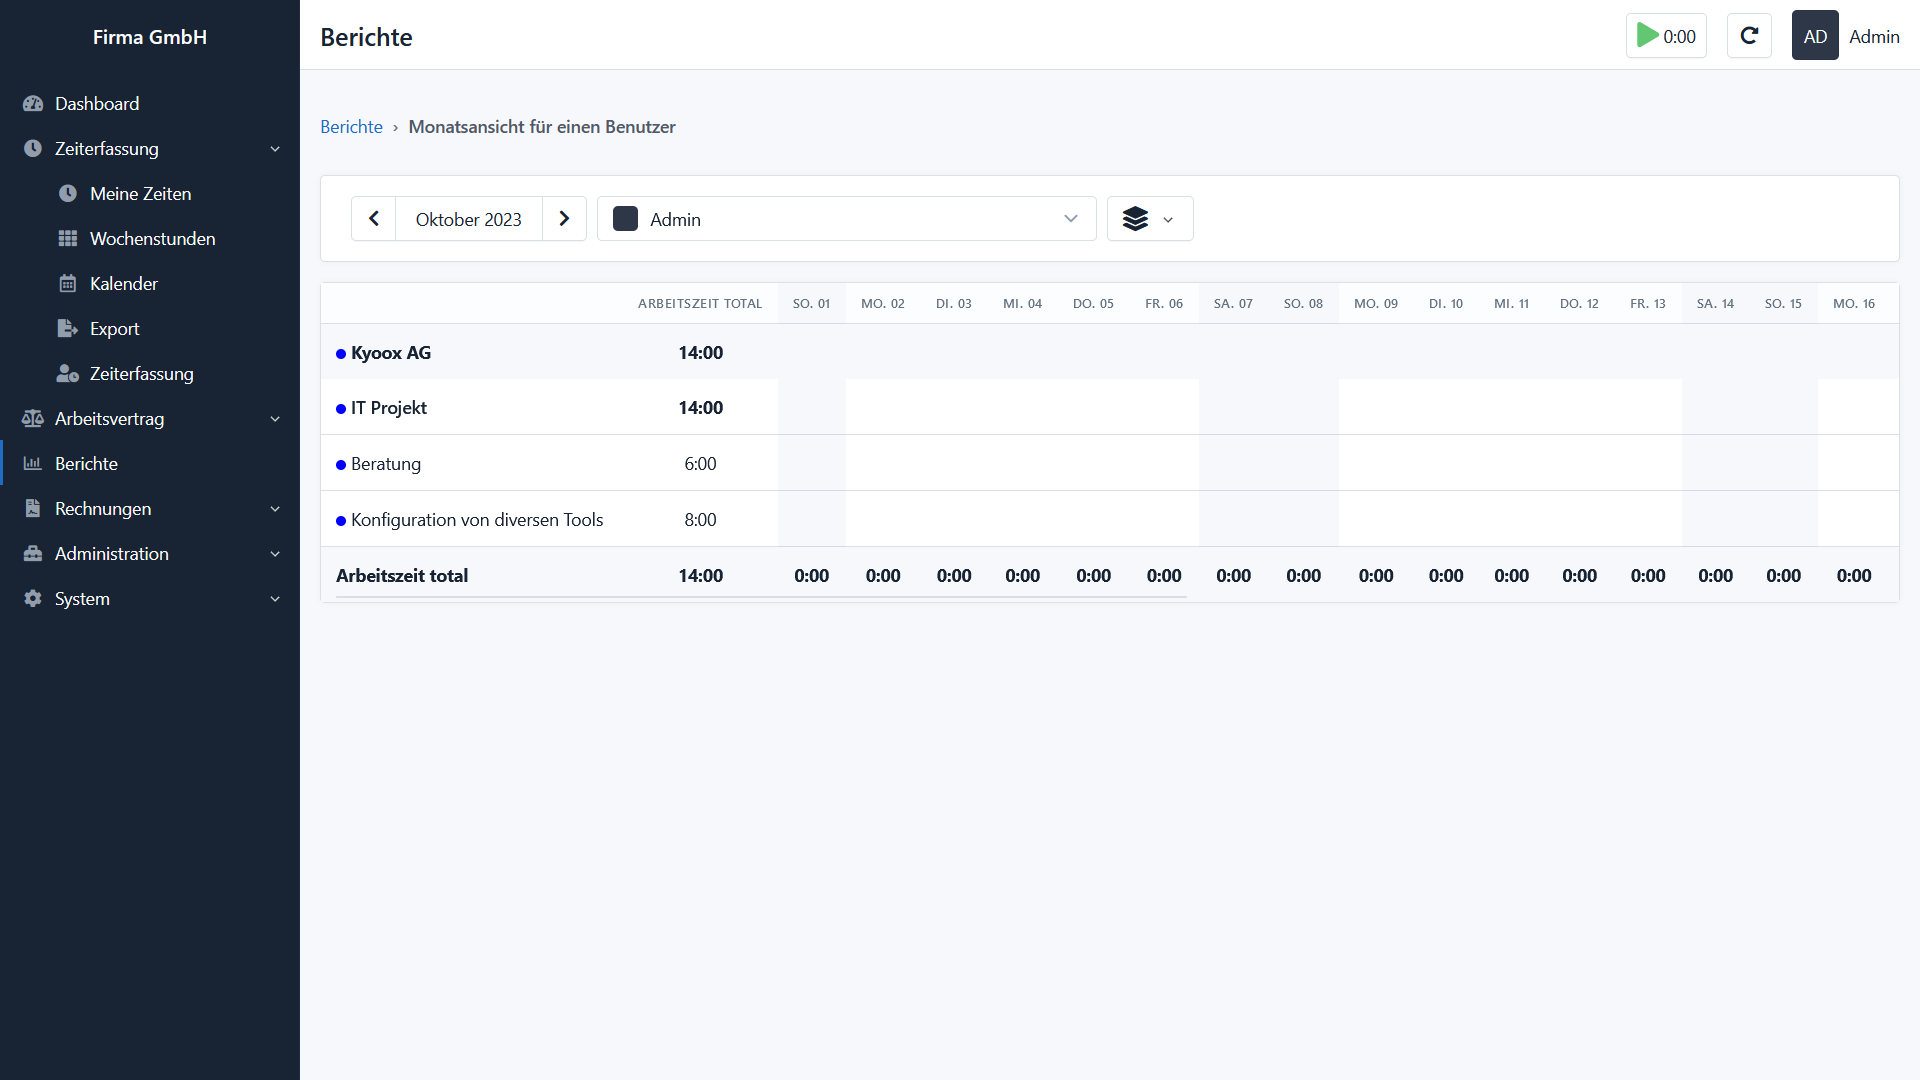This screenshot has width=1920, height=1080.
Task: Open Kalender from the sidebar
Action: 123,284
